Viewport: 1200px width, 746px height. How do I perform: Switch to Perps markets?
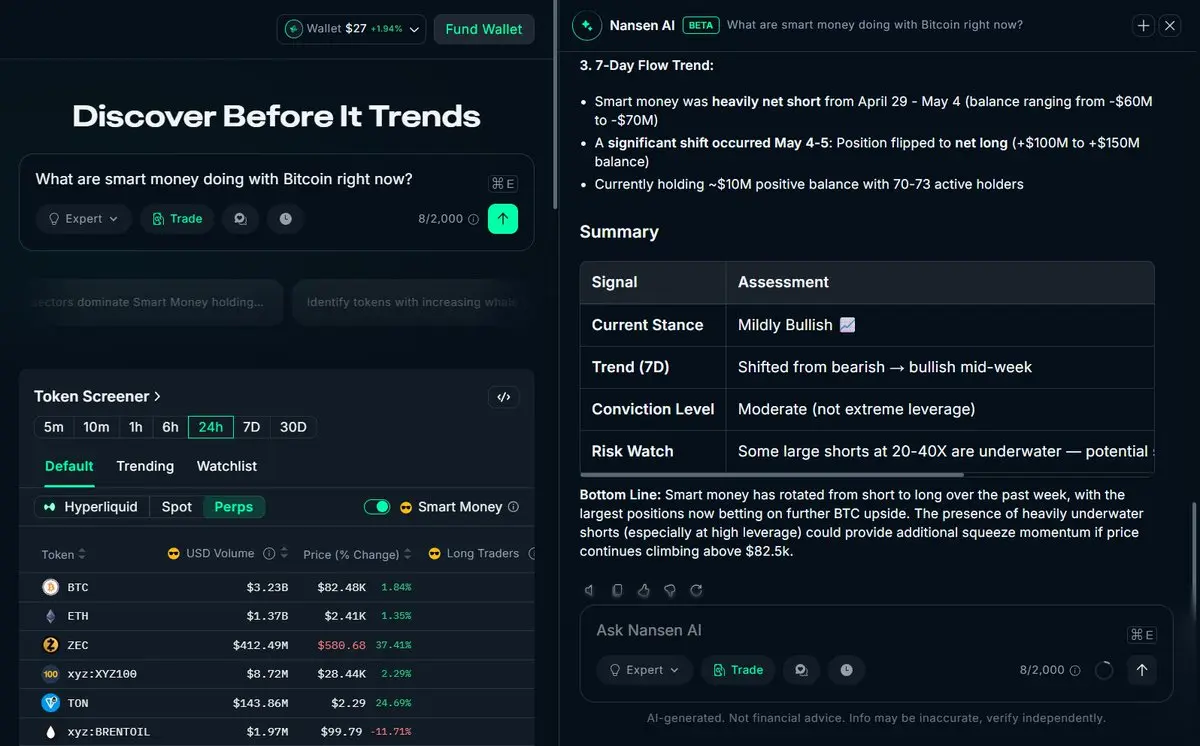click(234, 507)
